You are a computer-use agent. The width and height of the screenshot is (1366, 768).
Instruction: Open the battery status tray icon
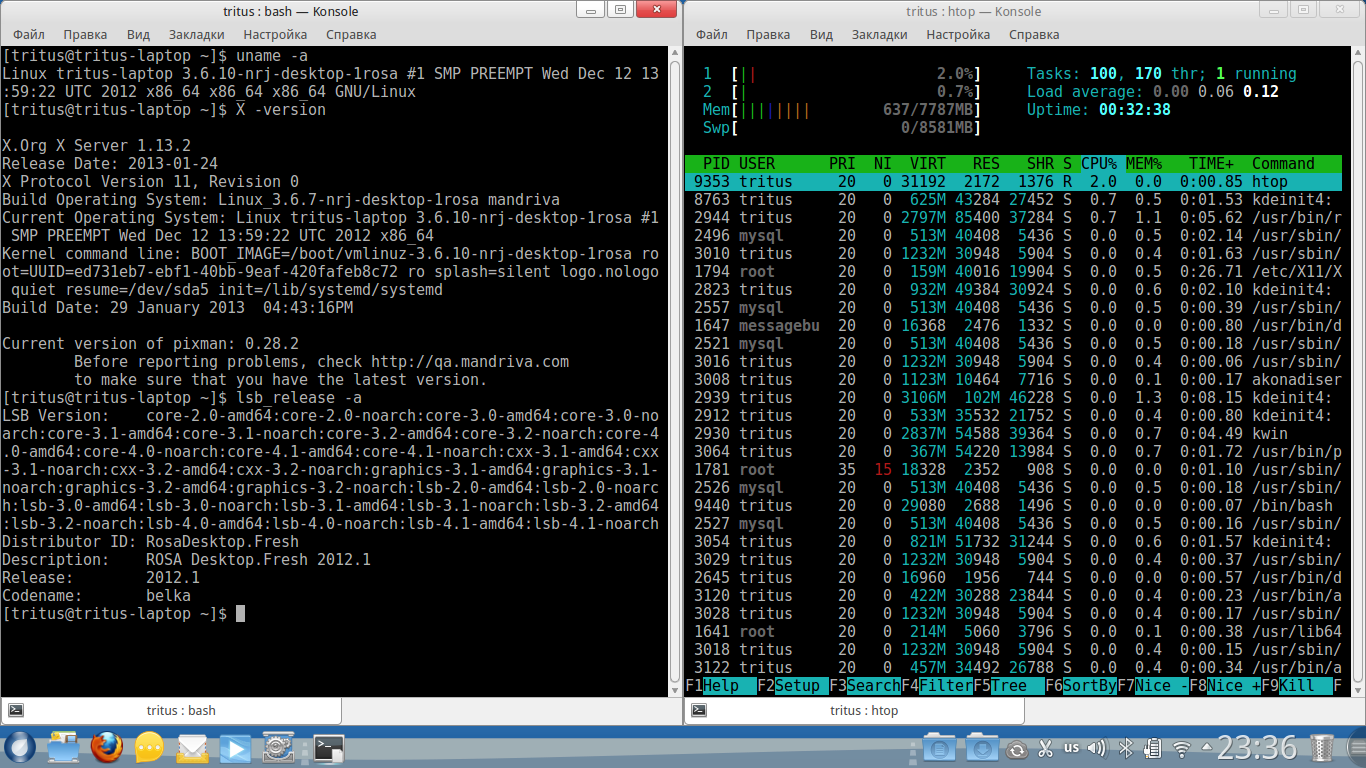pos(1152,748)
